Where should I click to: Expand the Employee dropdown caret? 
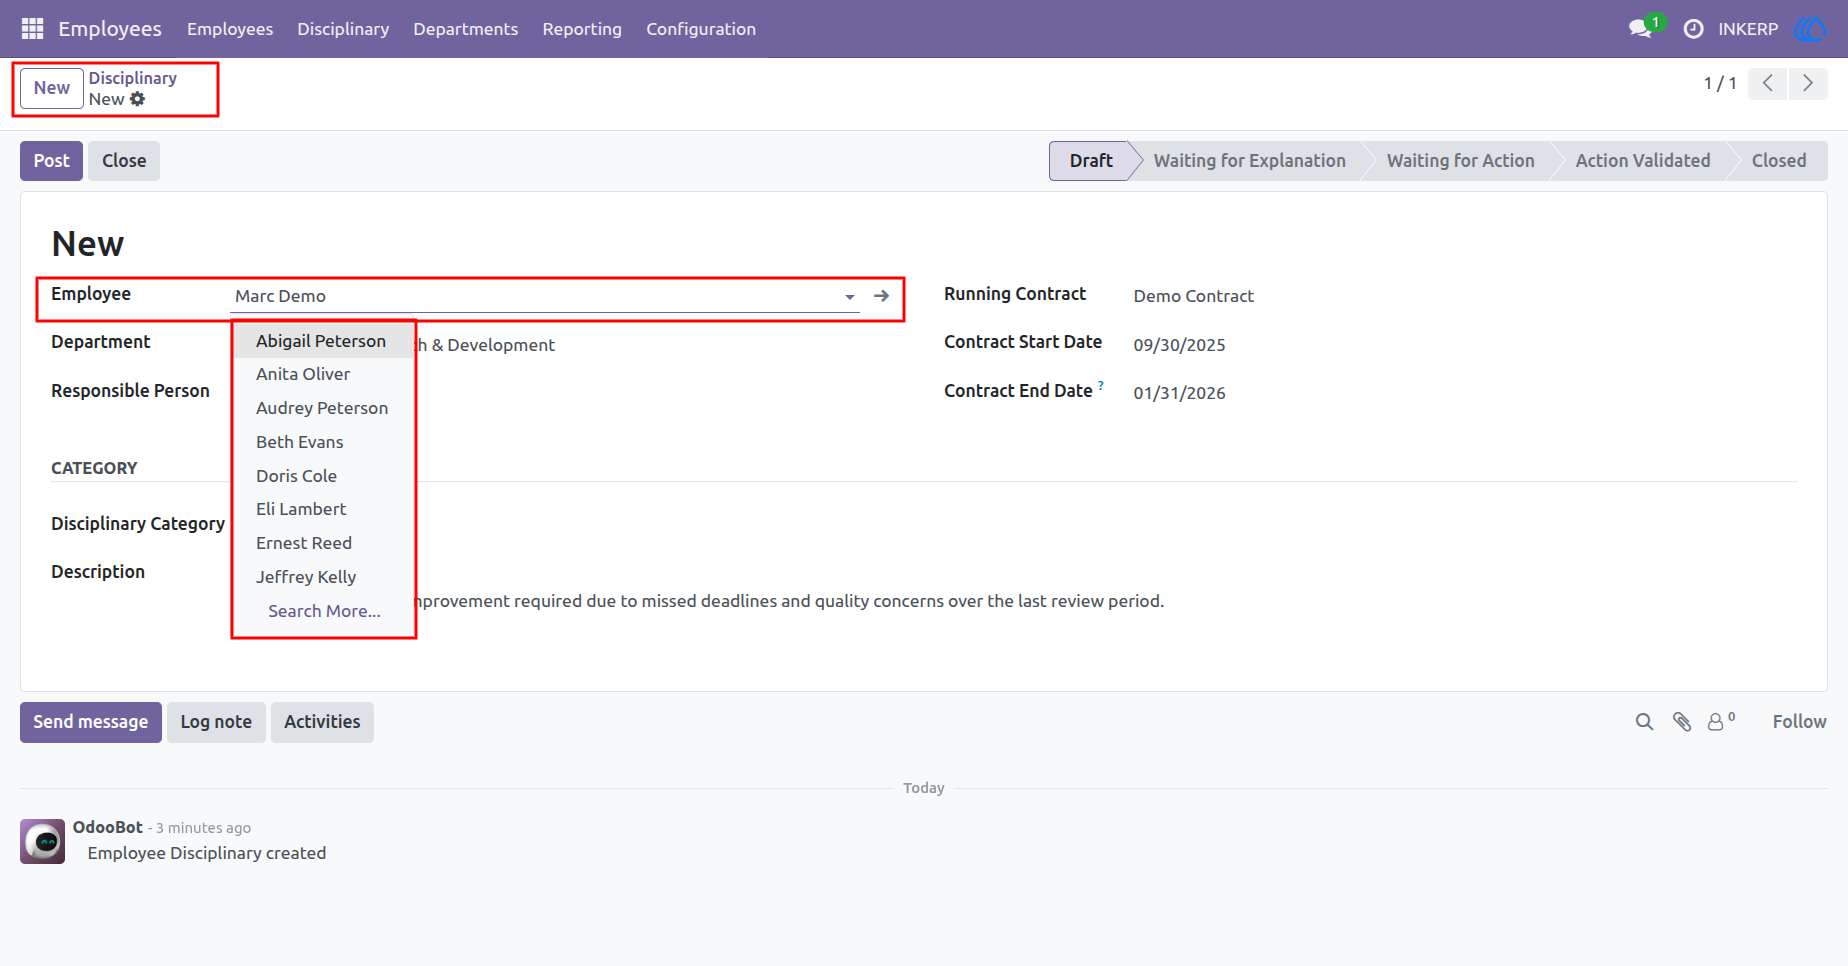point(850,297)
